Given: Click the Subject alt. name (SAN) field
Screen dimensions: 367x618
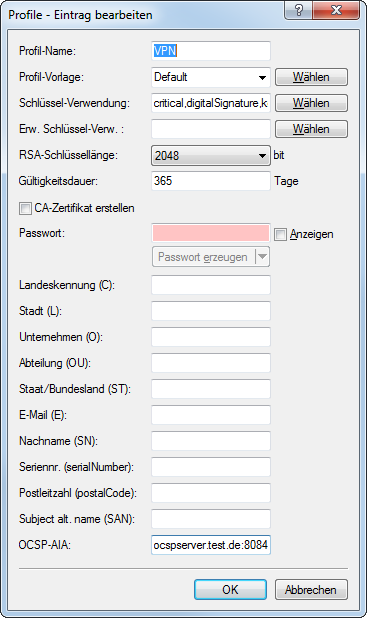Looking at the screenshot, I should pyautogui.click(x=211, y=519).
